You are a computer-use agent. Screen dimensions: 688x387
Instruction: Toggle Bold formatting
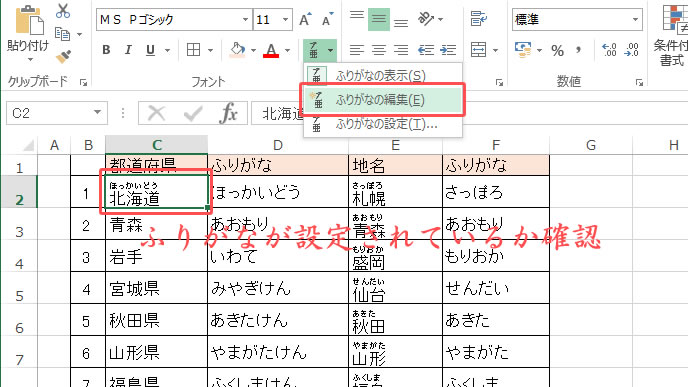106,50
